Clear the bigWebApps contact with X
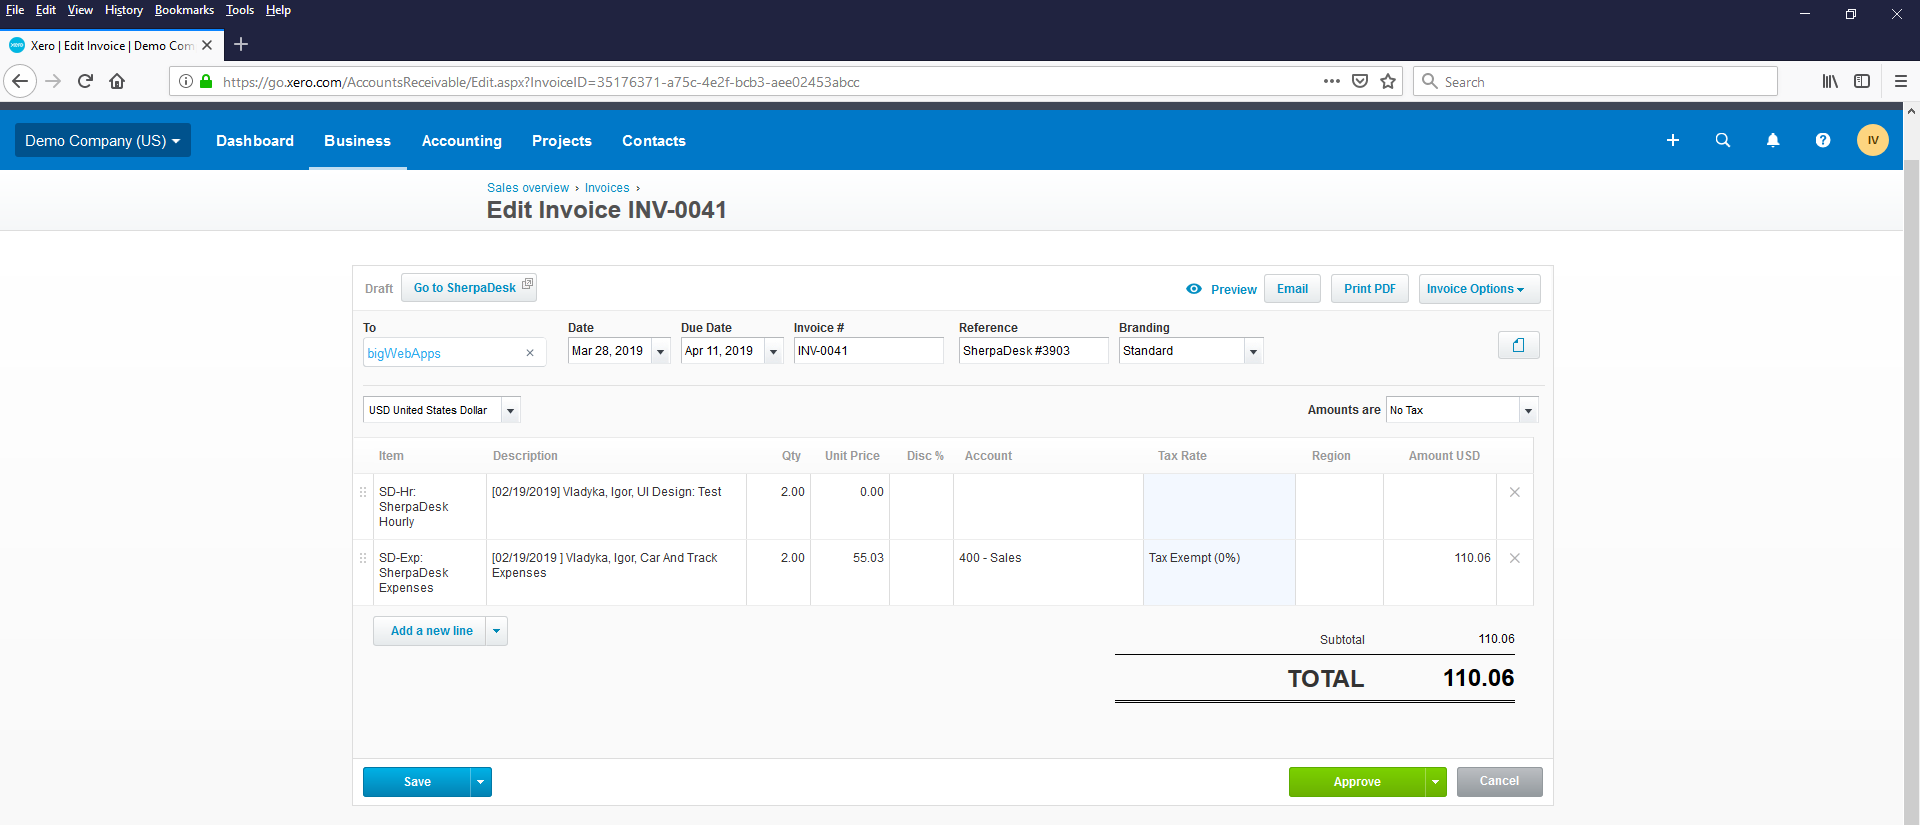 point(530,353)
